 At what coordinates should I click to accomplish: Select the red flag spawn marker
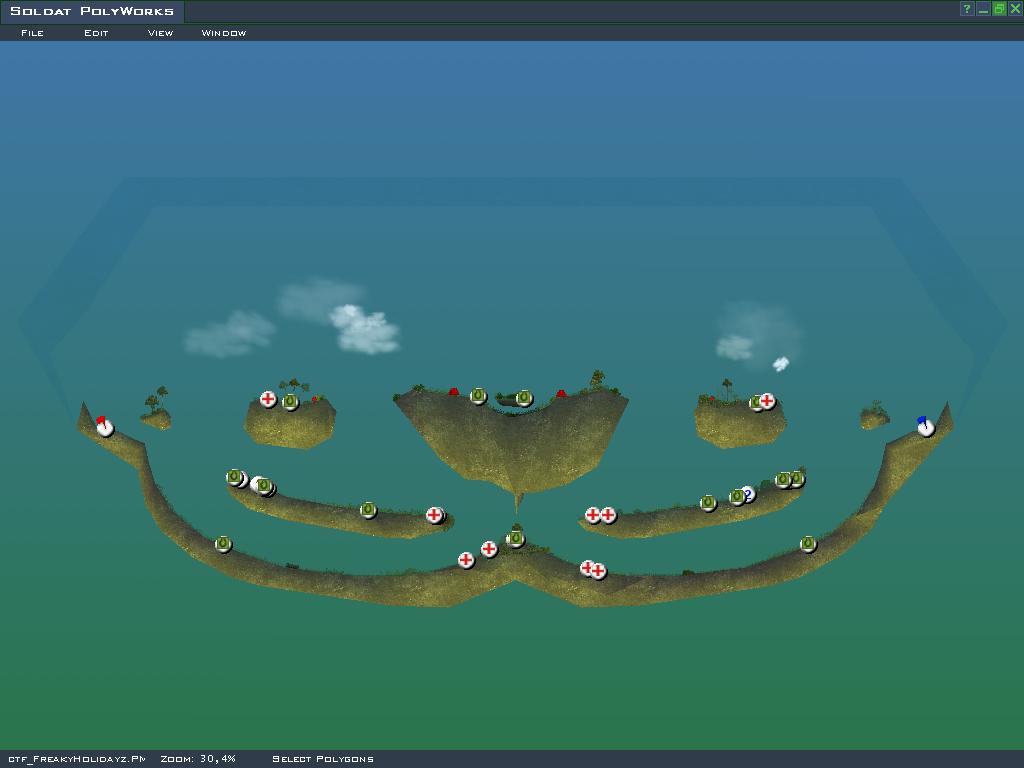pos(105,428)
